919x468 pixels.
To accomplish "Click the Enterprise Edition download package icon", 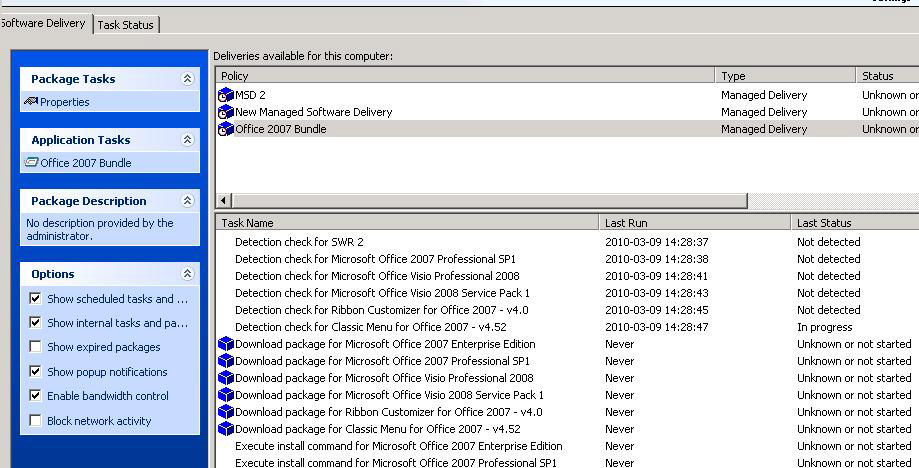I will 225,344.
